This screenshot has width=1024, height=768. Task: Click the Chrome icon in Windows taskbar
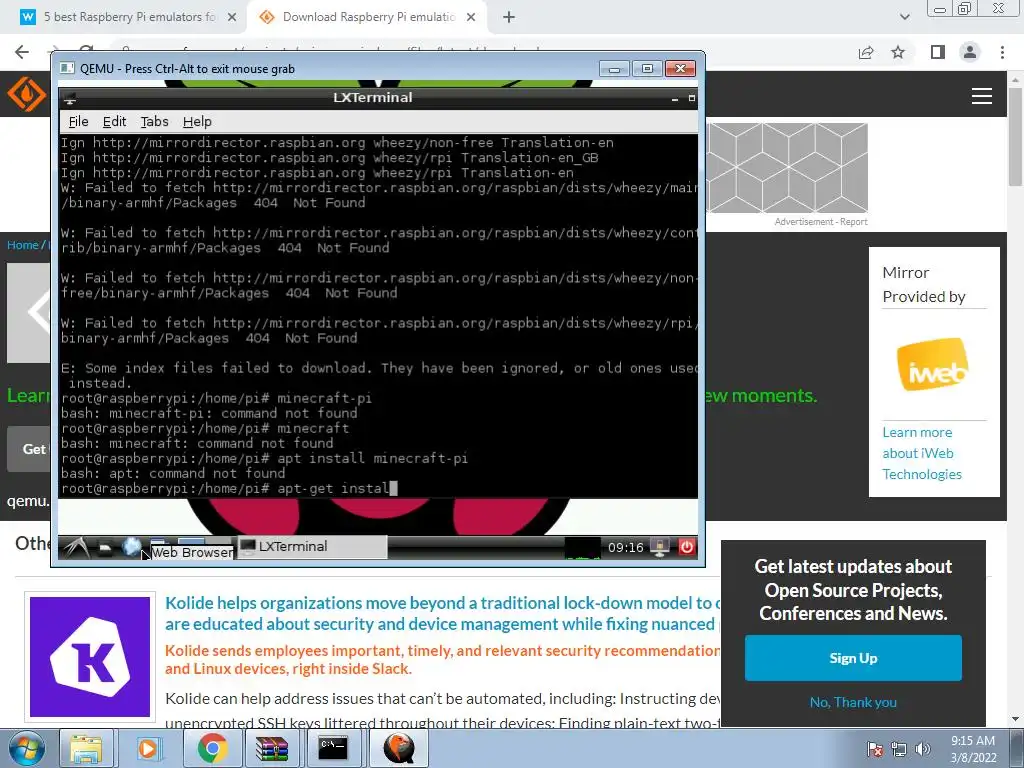point(212,748)
